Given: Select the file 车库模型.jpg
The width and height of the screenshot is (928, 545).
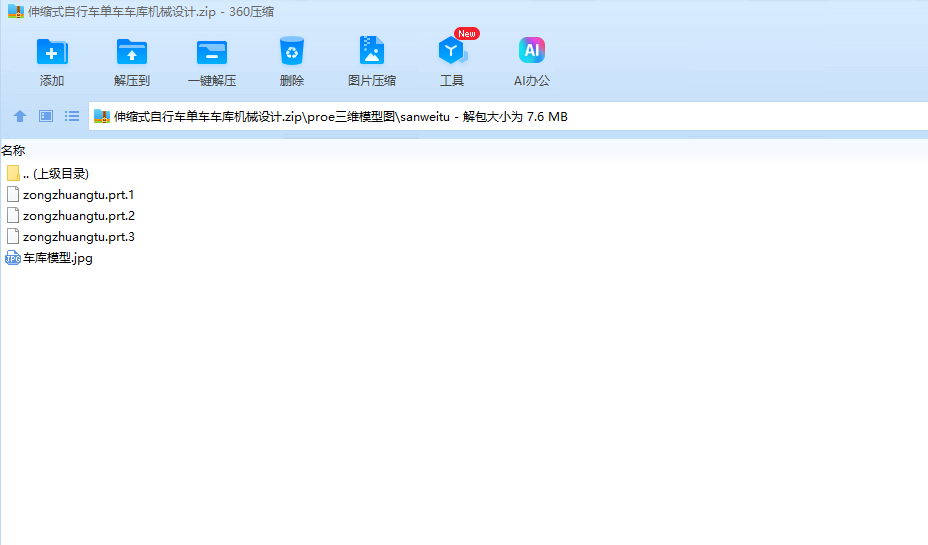Looking at the screenshot, I should coord(58,258).
